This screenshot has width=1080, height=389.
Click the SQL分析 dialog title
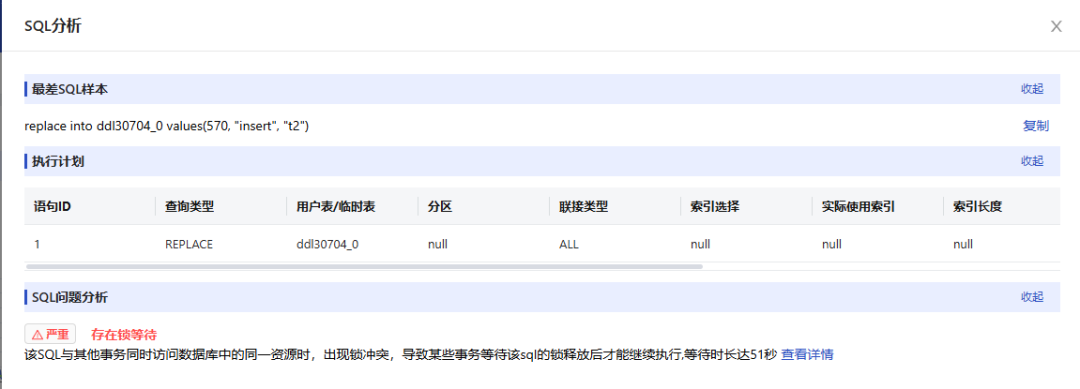pyautogui.click(x=53, y=26)
